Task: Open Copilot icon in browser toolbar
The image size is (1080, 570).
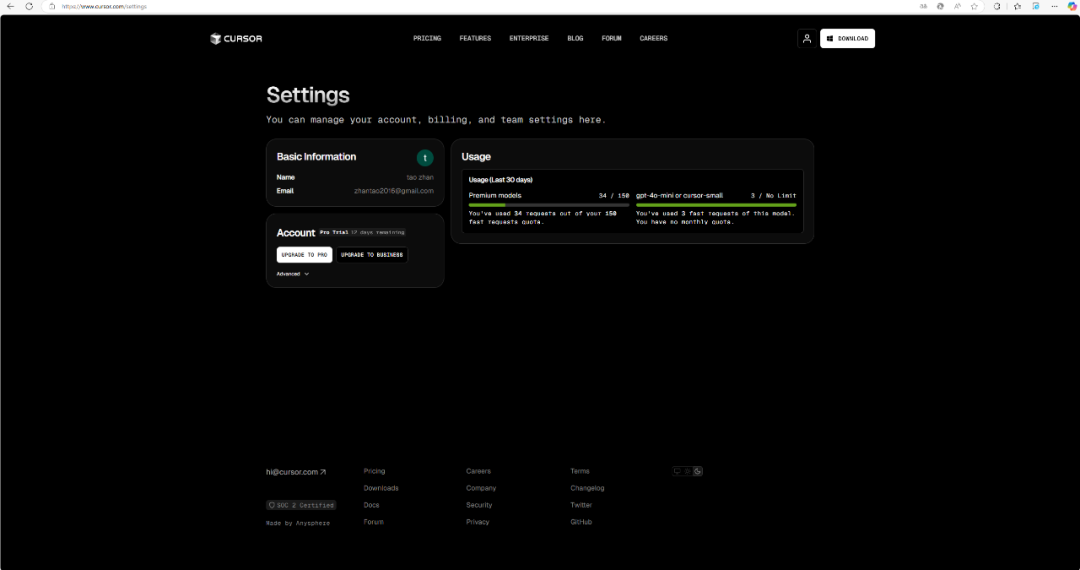Action: (x=1072, y=6)
